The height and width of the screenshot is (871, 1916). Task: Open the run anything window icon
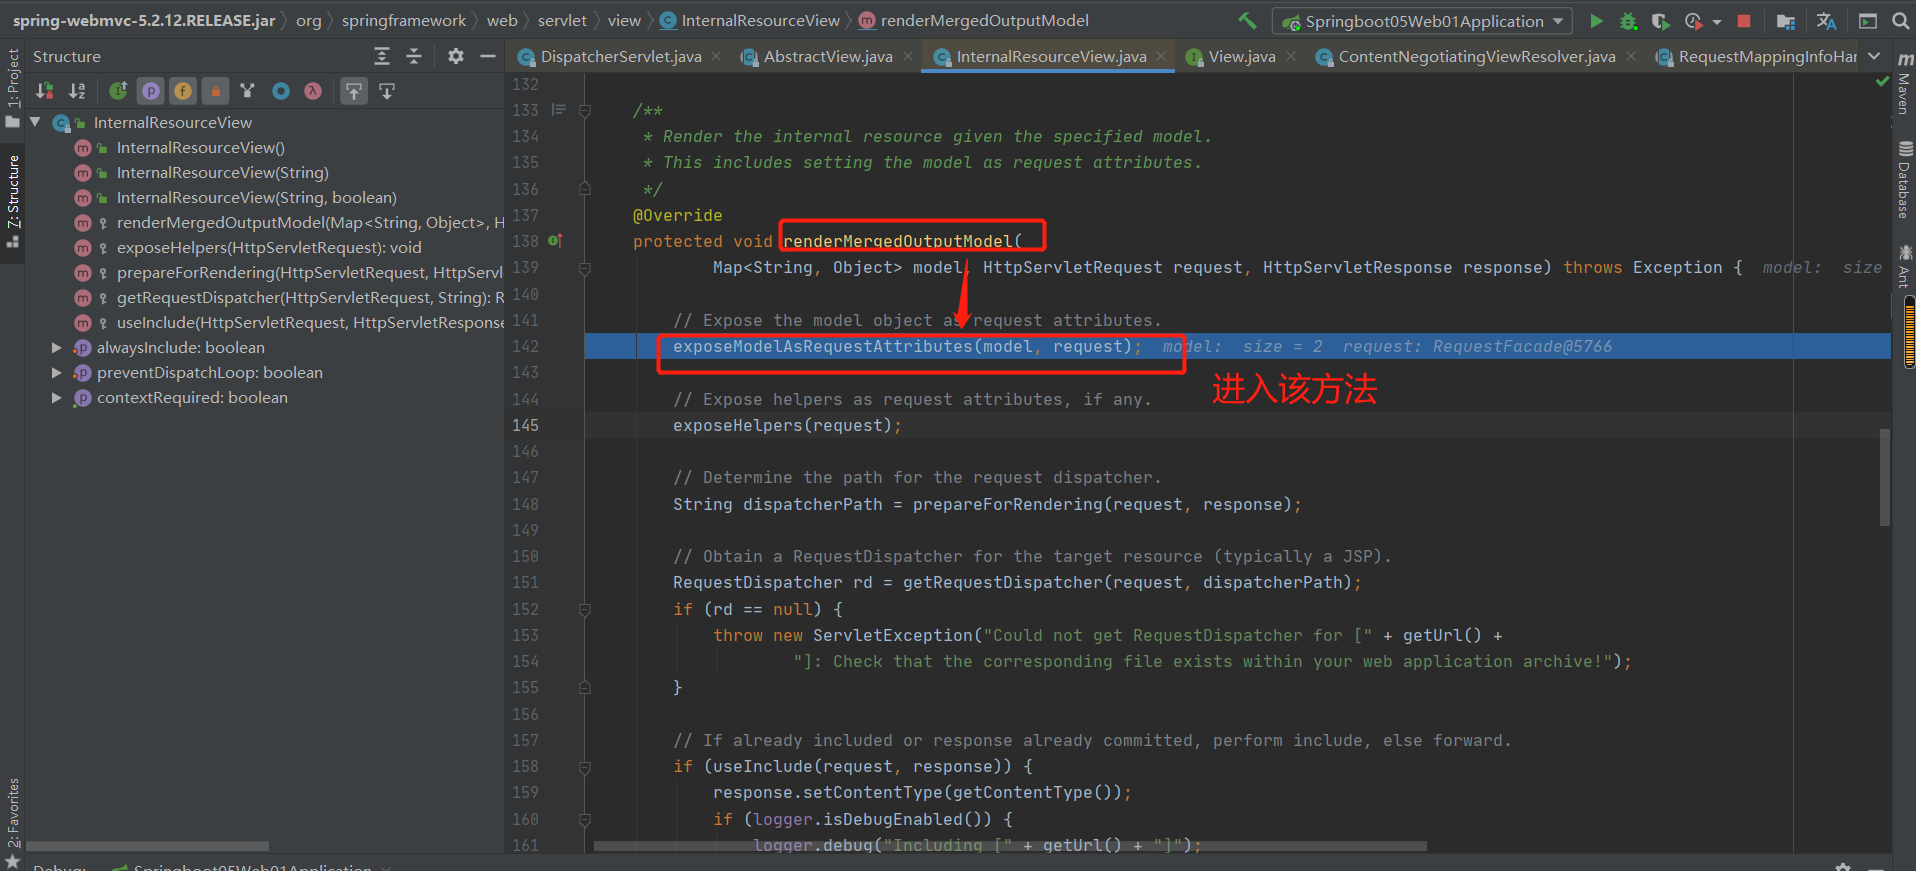pos(1867,21)
